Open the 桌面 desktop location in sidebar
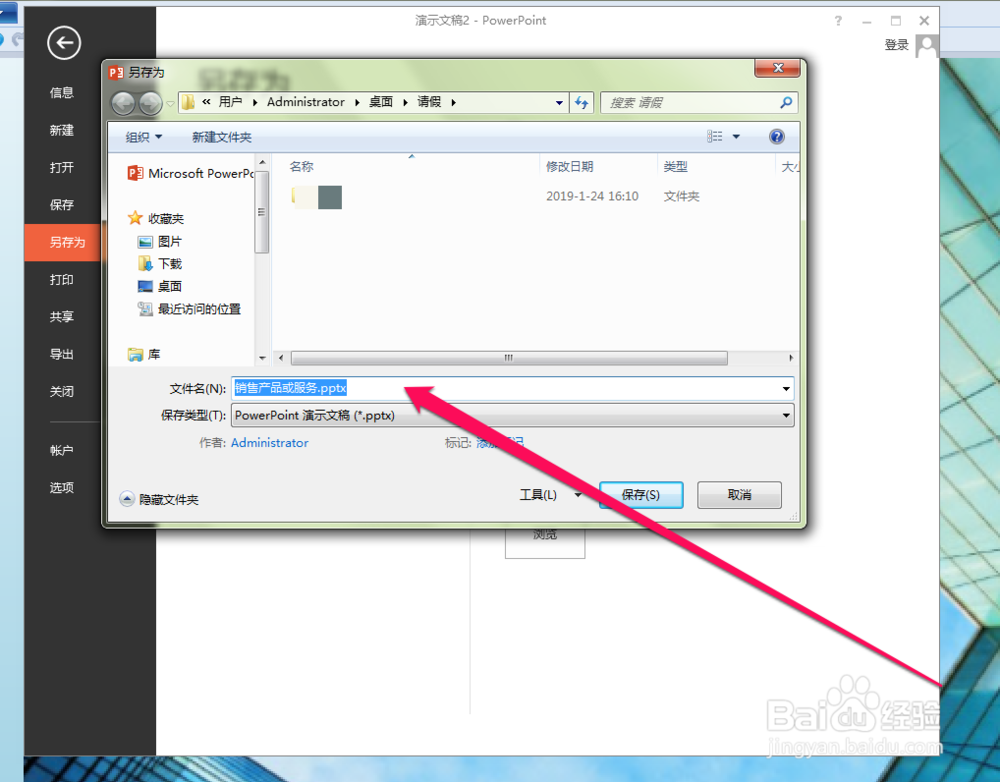This screenshot has height=782, width=1000. (161, 286)
